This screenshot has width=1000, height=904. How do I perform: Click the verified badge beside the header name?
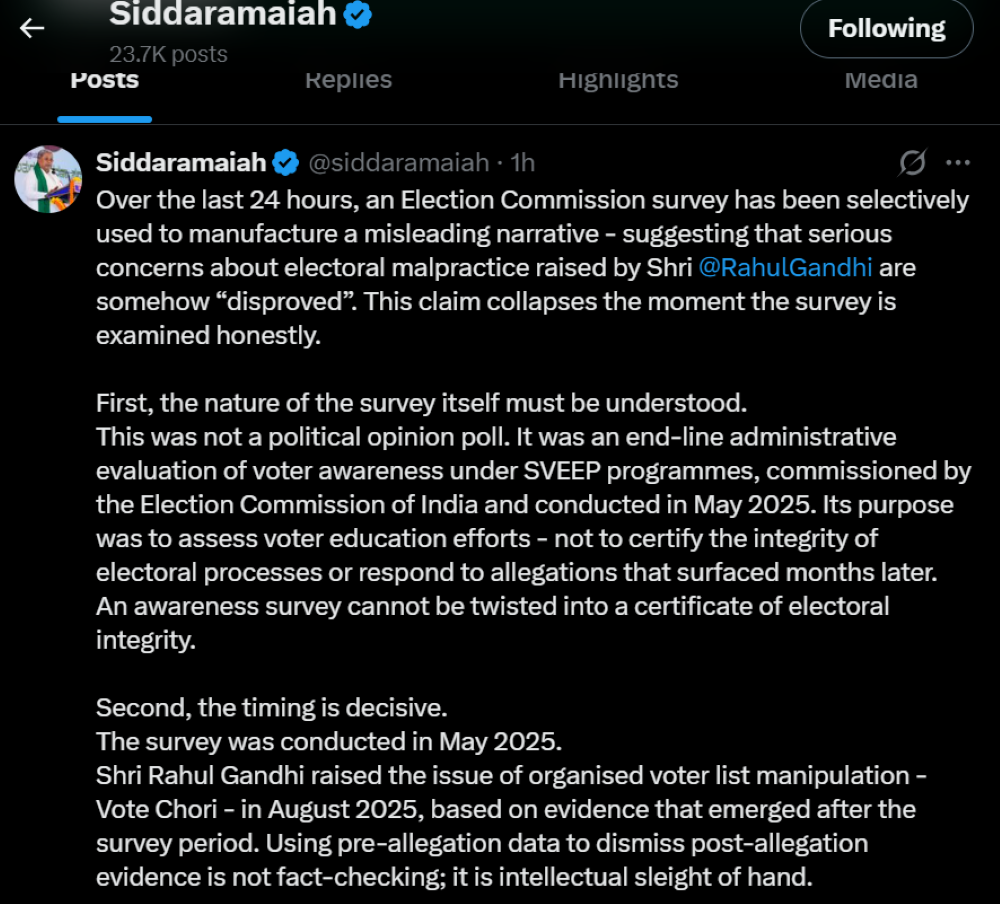[358, 14]
